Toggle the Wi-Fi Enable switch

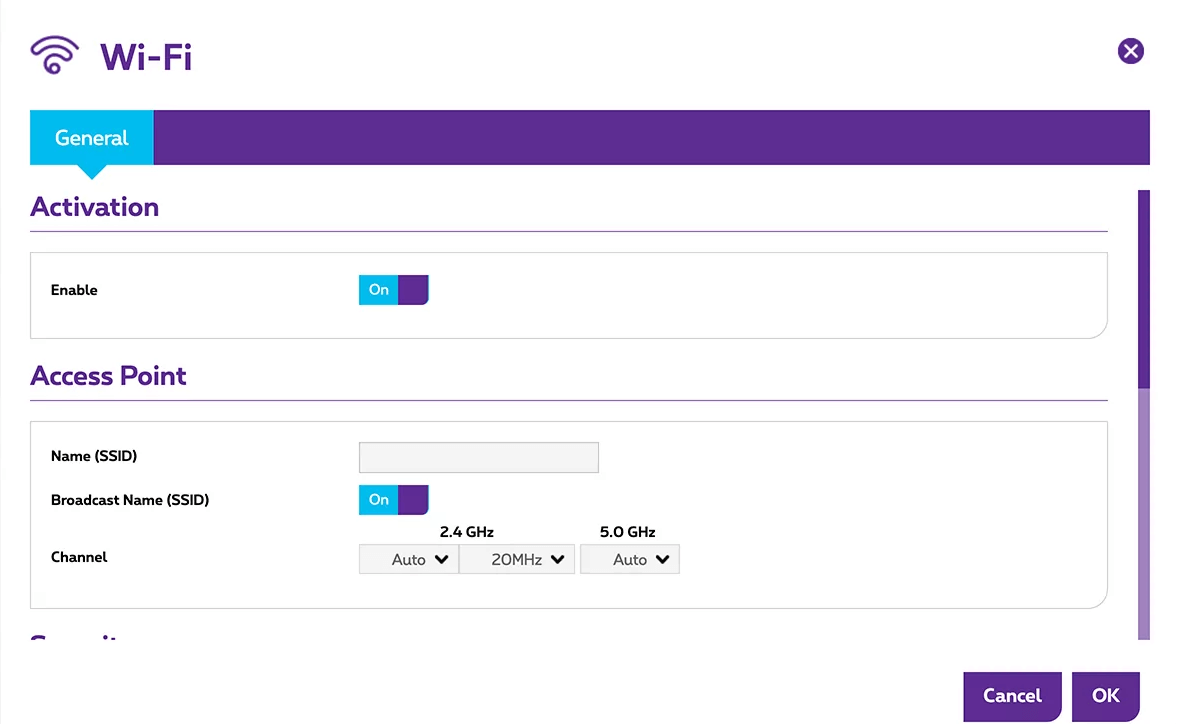pyautogui.click(x=393, y=290)
